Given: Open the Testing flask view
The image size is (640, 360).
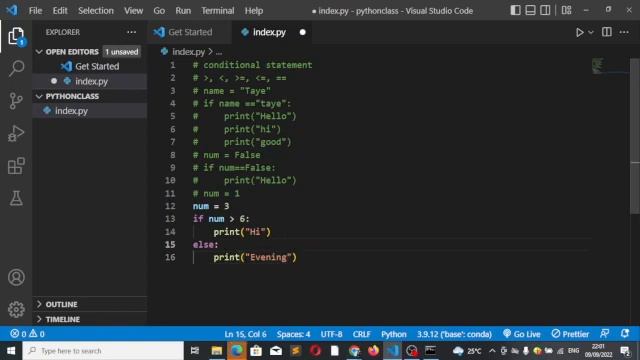Looking at the screenshot, I should click(x=16, y=198).
